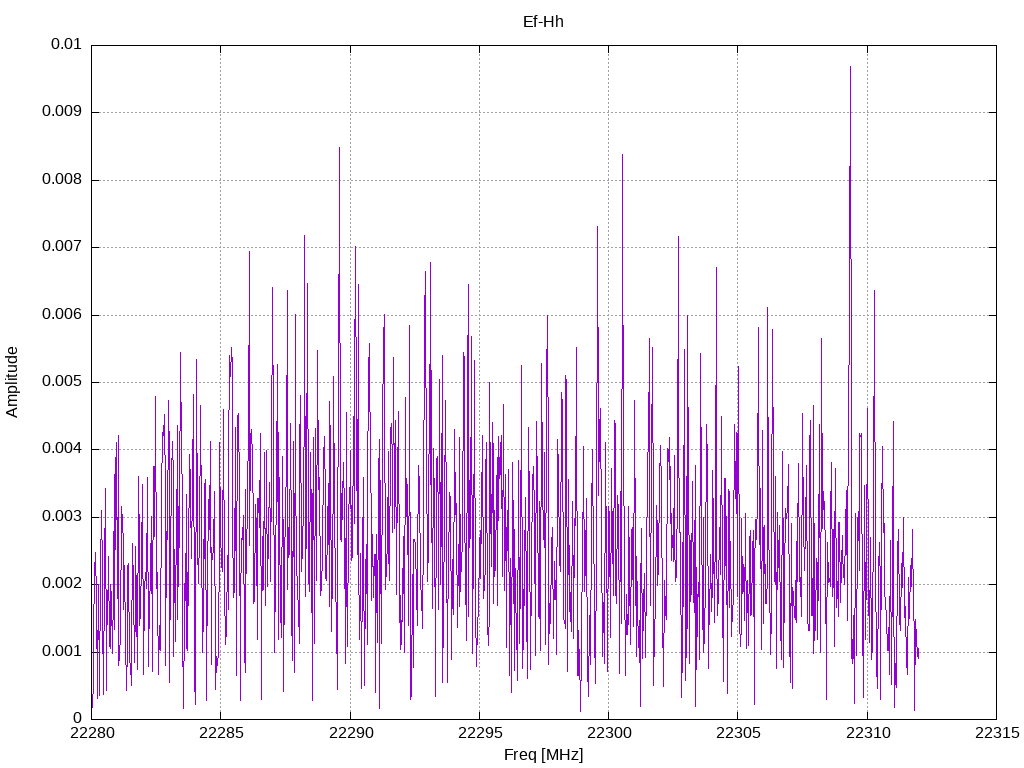
Task: Click the y-axis tick label 0.004
Action: (62, 449)
